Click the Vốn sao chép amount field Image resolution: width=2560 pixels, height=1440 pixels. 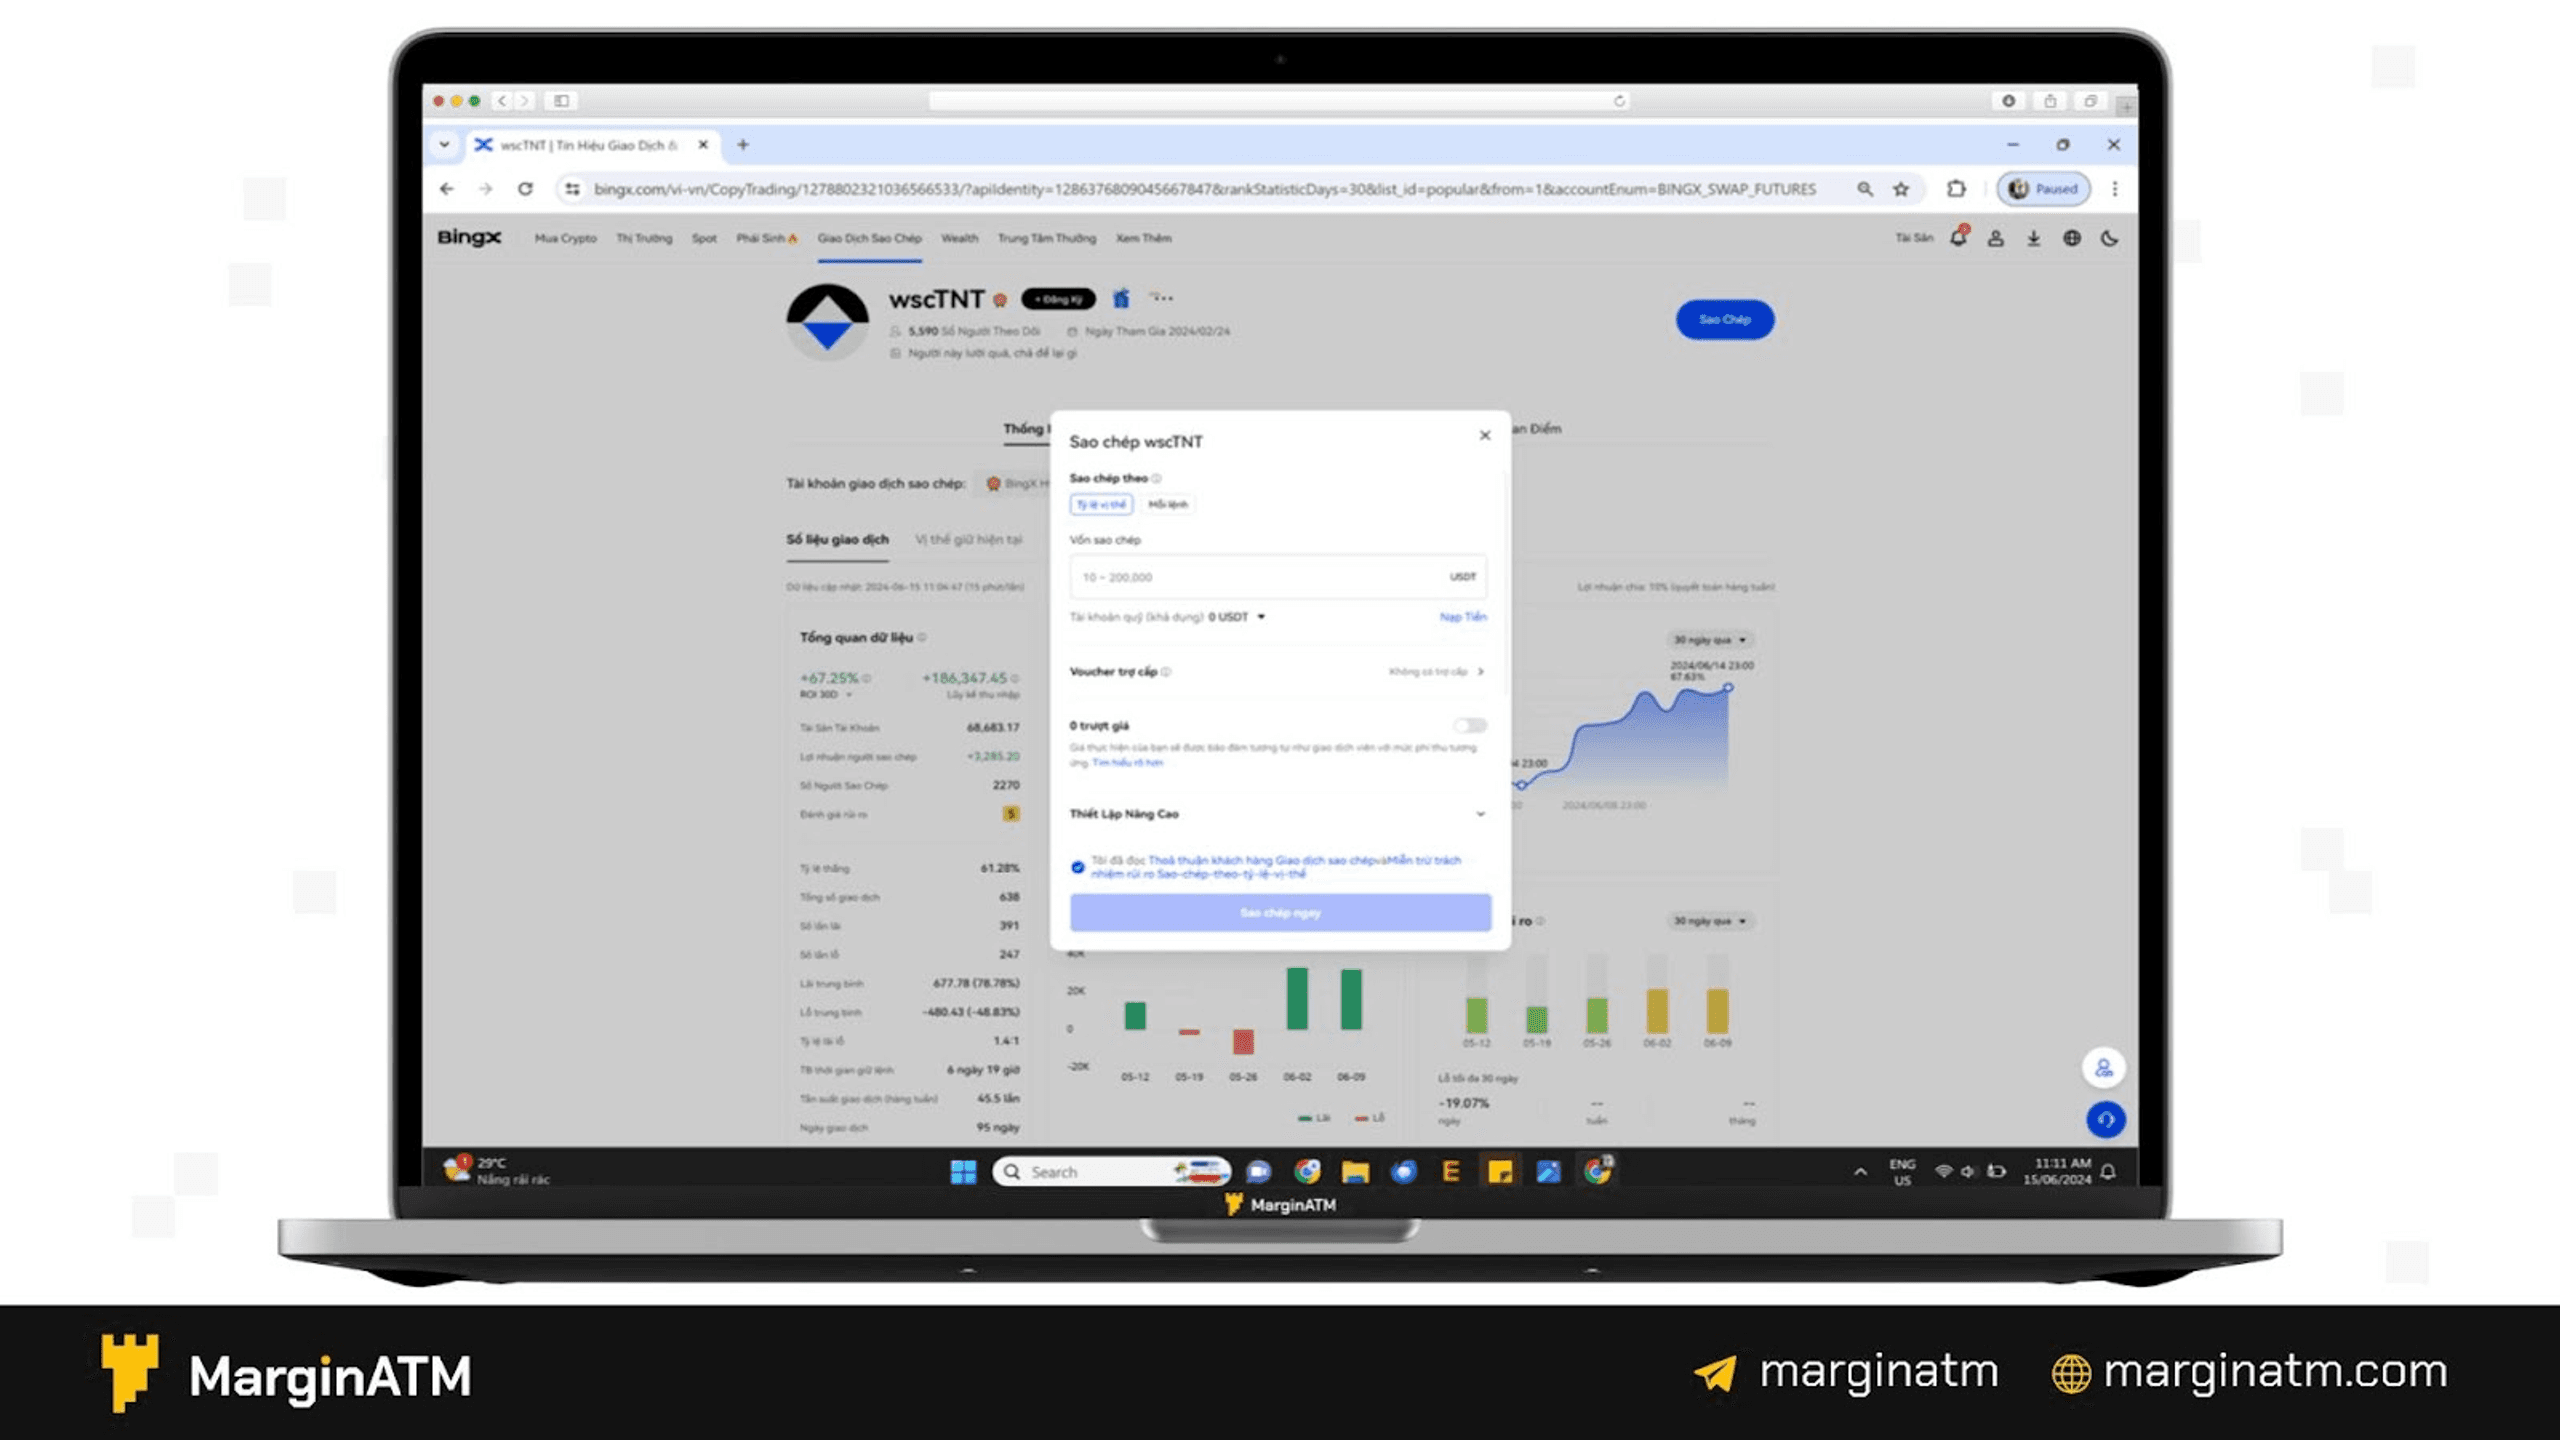coord(1278,577)
